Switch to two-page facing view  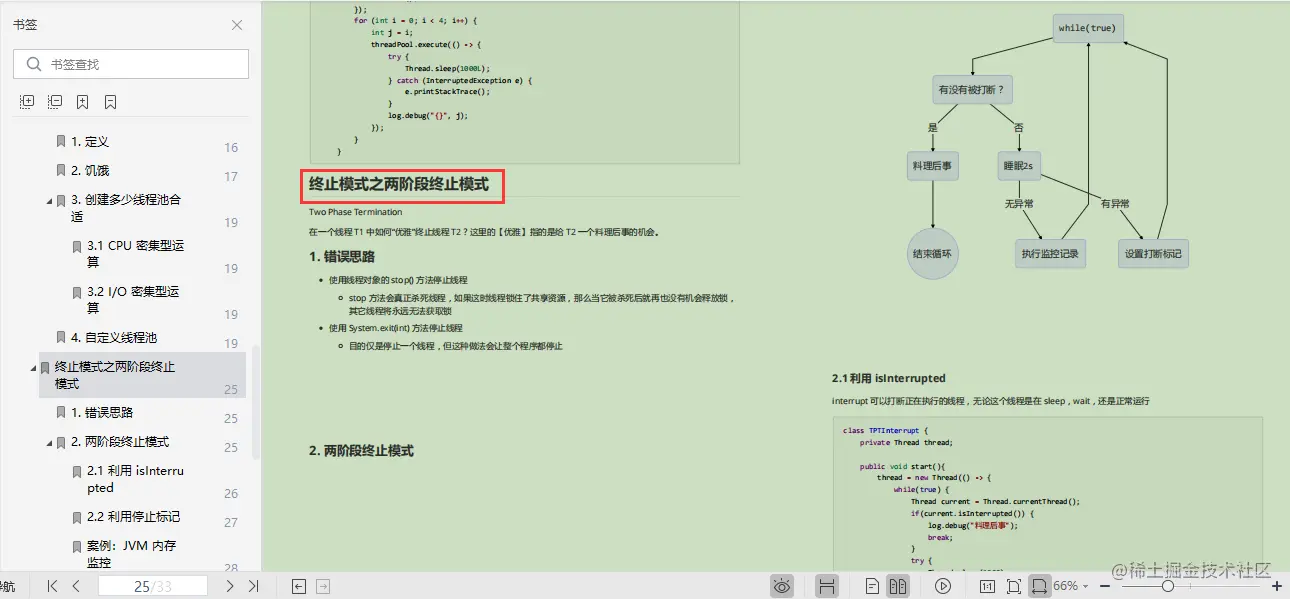click(x=899, y=585)
